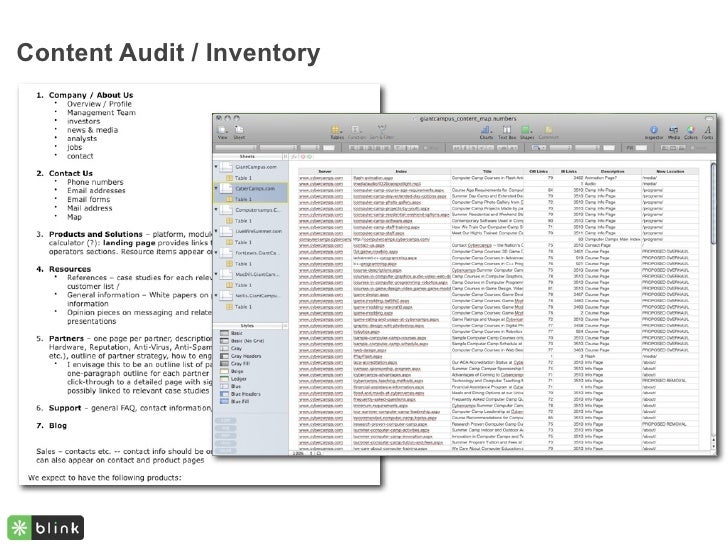
Task: Collapse the GiantCampus.com sheet triangle
Action: [216, 166]
